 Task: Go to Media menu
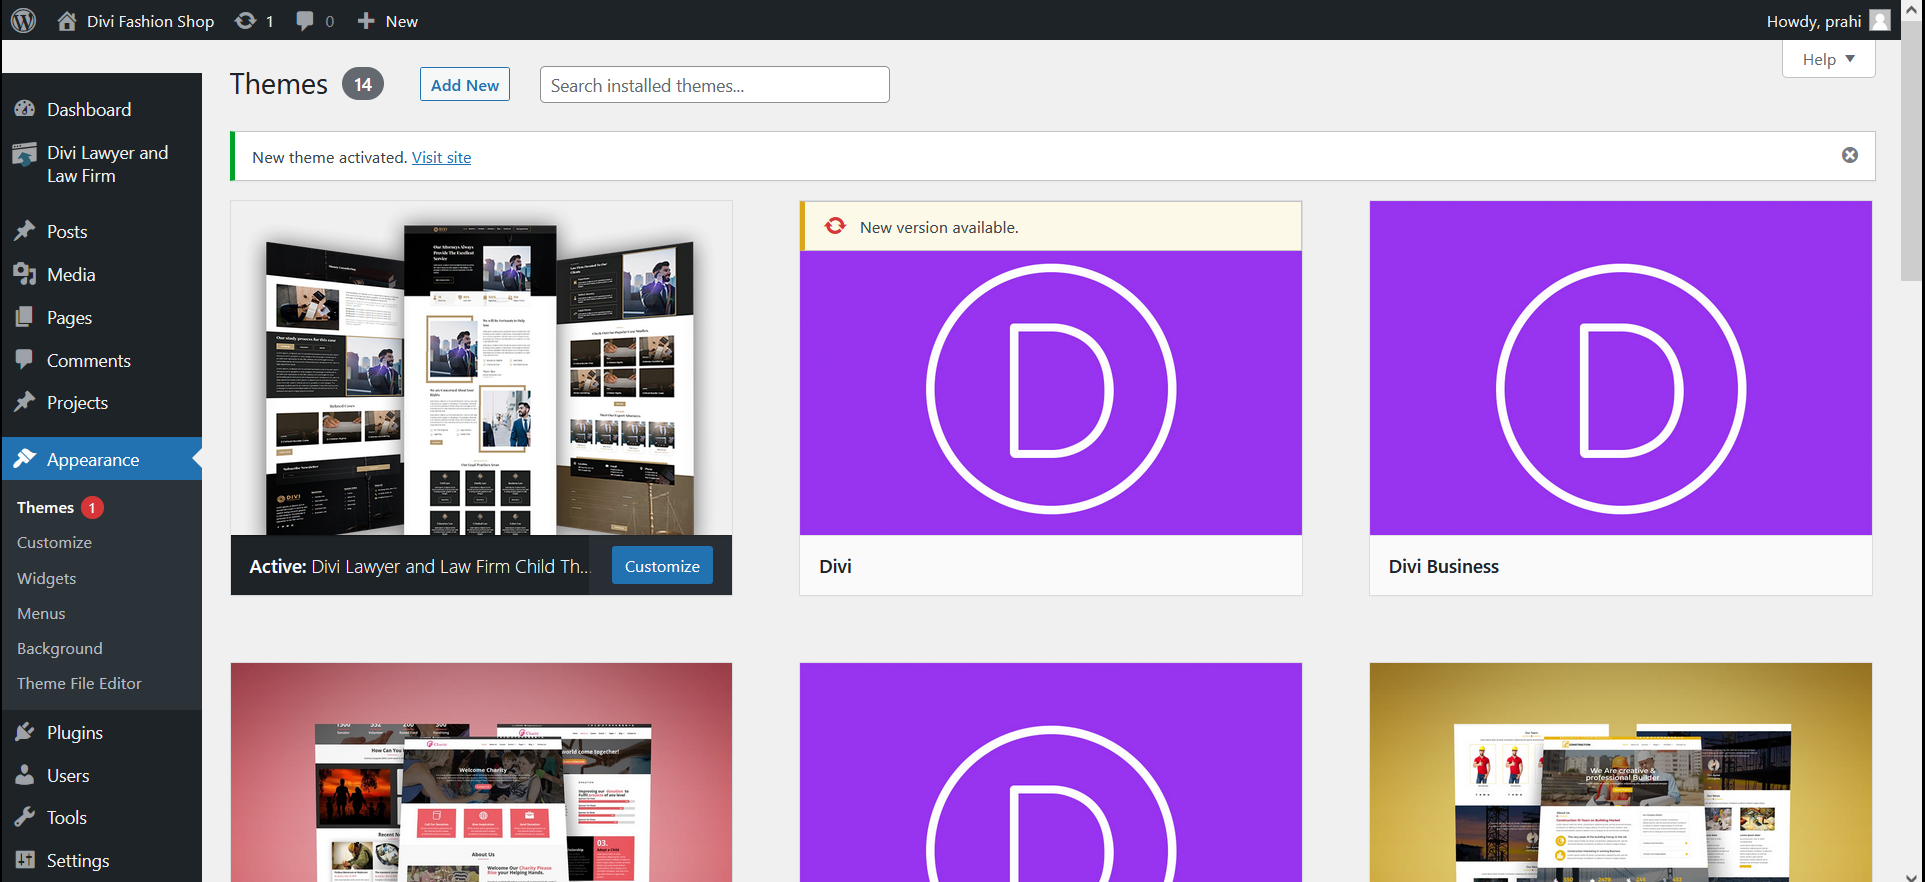pyautogui.click(x=101, y=274)
